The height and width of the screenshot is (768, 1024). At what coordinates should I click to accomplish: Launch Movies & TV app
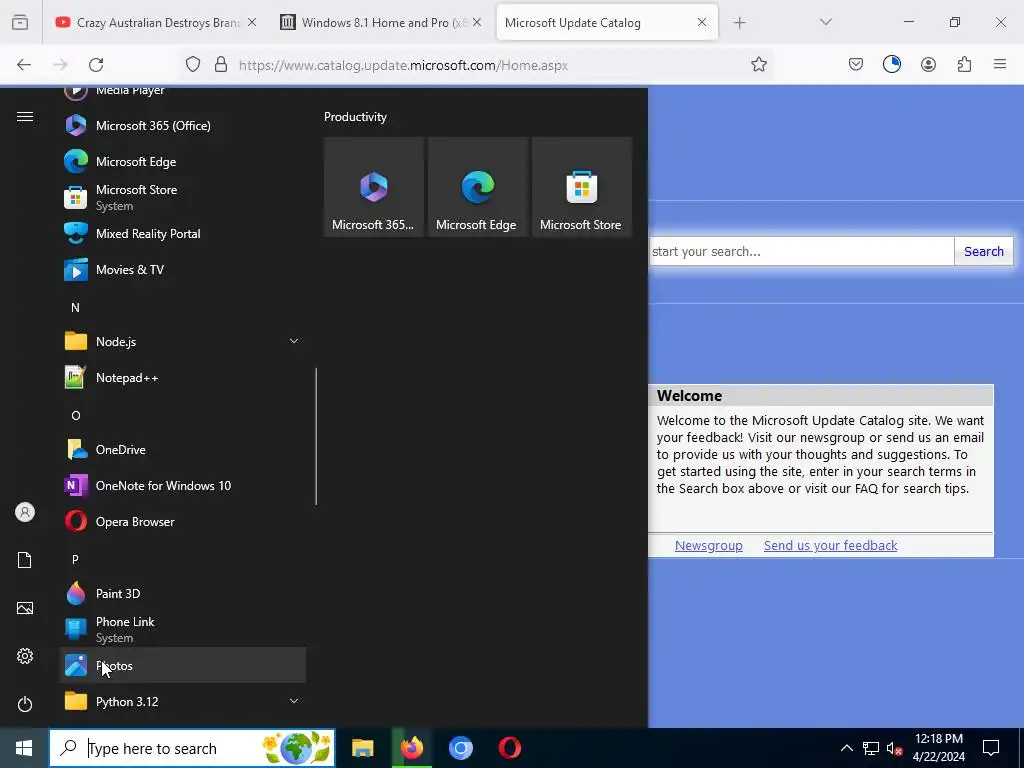183,269
